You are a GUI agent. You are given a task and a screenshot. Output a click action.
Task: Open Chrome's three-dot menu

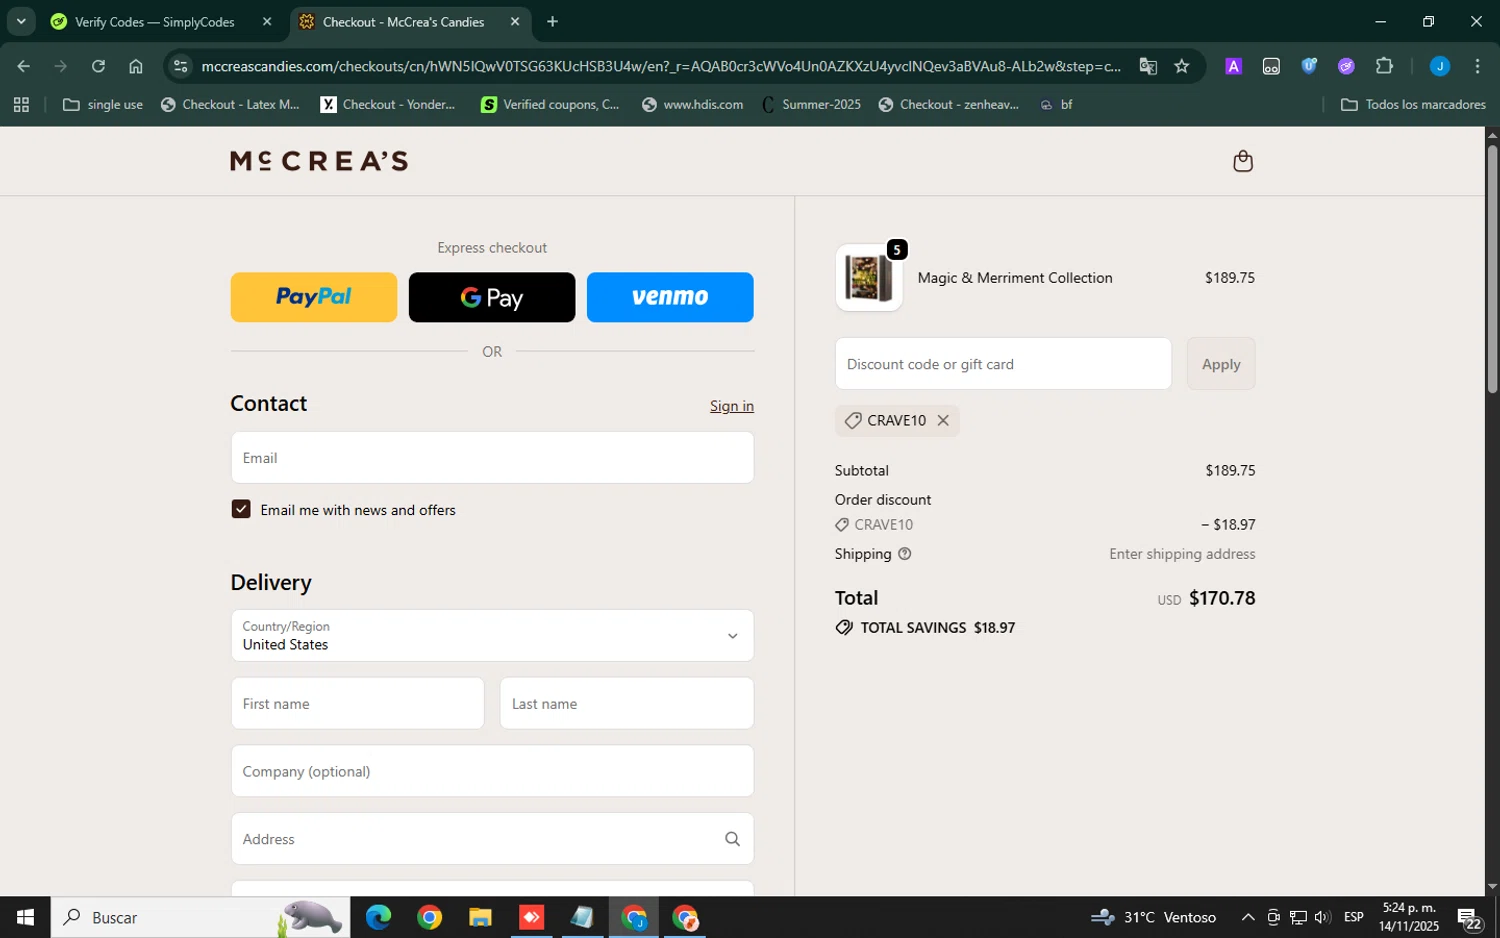coord(1478,67)
